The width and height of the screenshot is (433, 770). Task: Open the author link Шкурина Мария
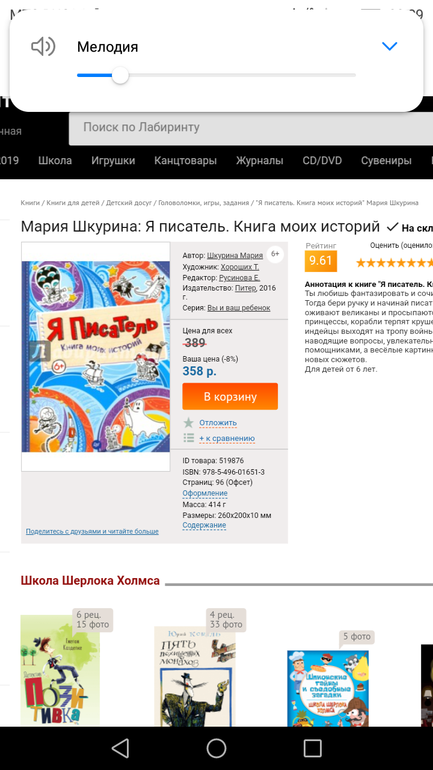(235, 255)
